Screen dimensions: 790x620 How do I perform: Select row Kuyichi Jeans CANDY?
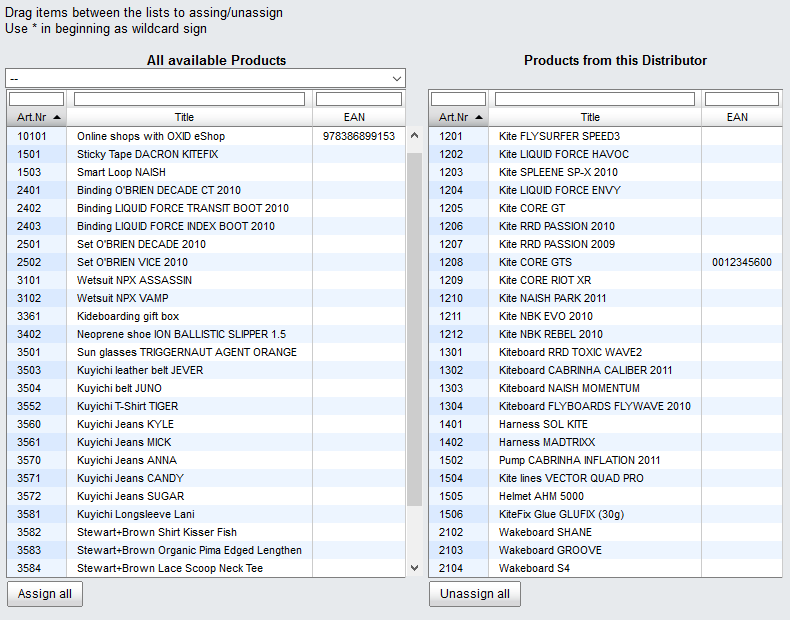(206, 478)
